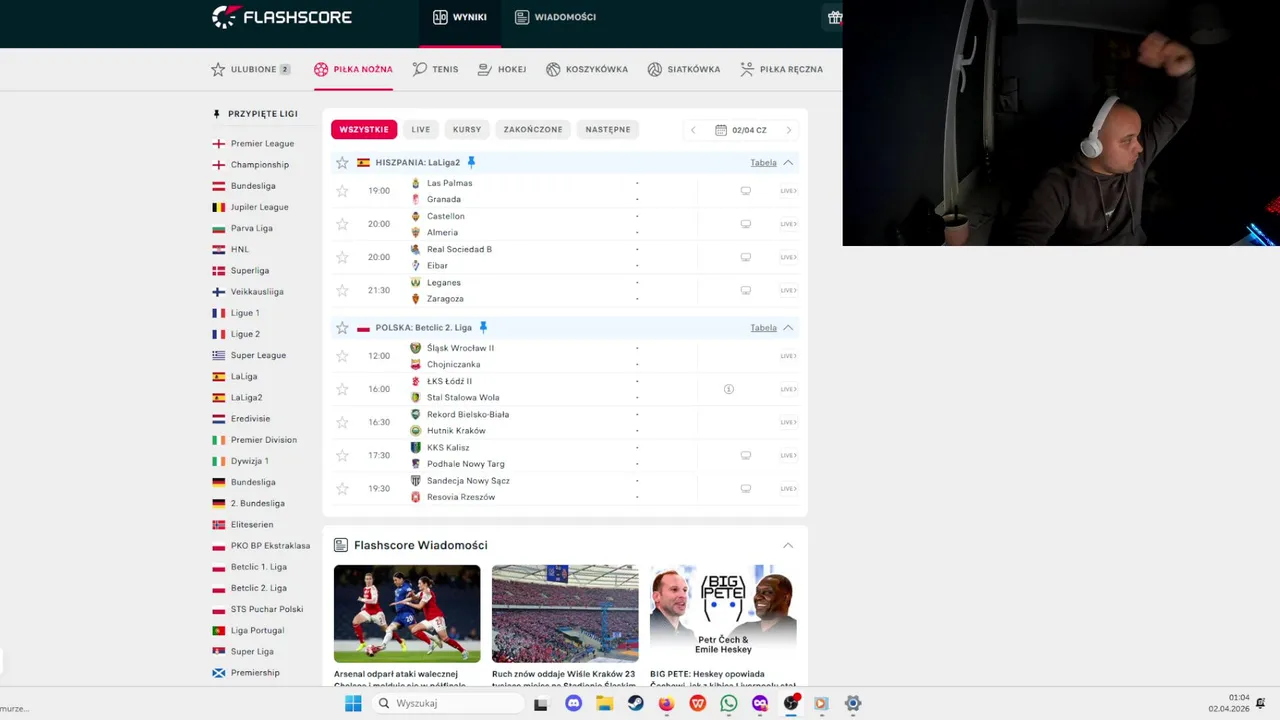Filter matches by Live
Screen dimensions: 1280x720
[x=421, y=129]
